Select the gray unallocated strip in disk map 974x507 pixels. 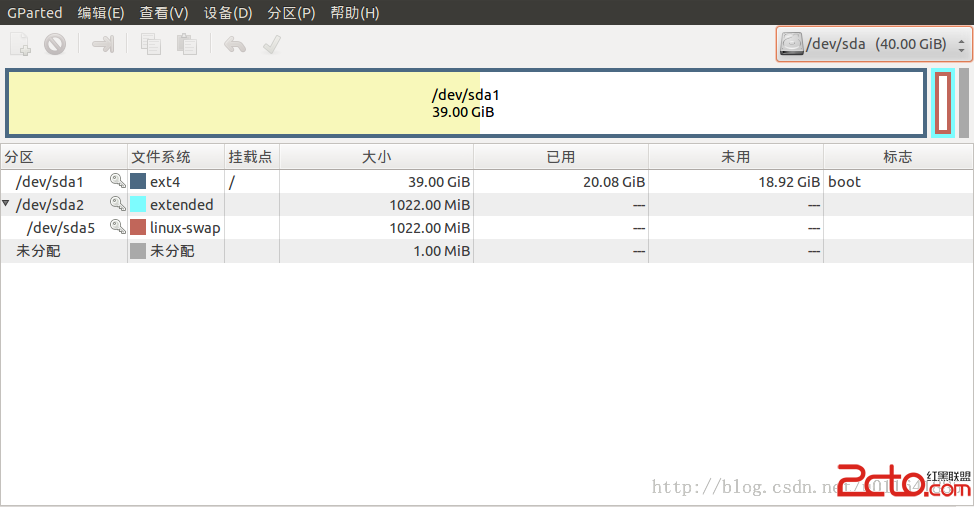click(x=964, y=103)
